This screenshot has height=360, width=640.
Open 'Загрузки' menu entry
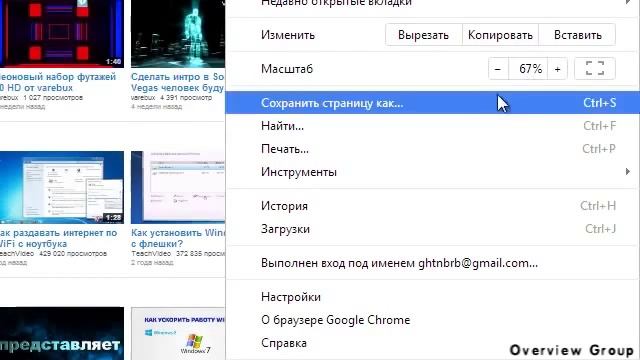point(433,229)
